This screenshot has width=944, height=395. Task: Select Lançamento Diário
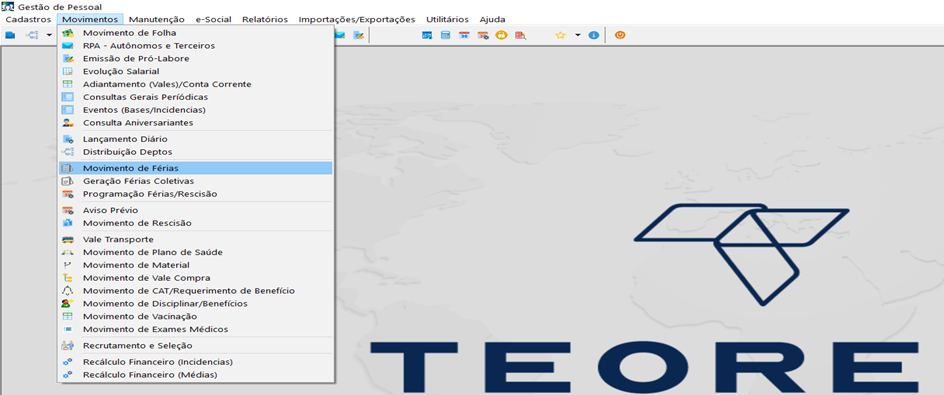(x=195, y=139)
